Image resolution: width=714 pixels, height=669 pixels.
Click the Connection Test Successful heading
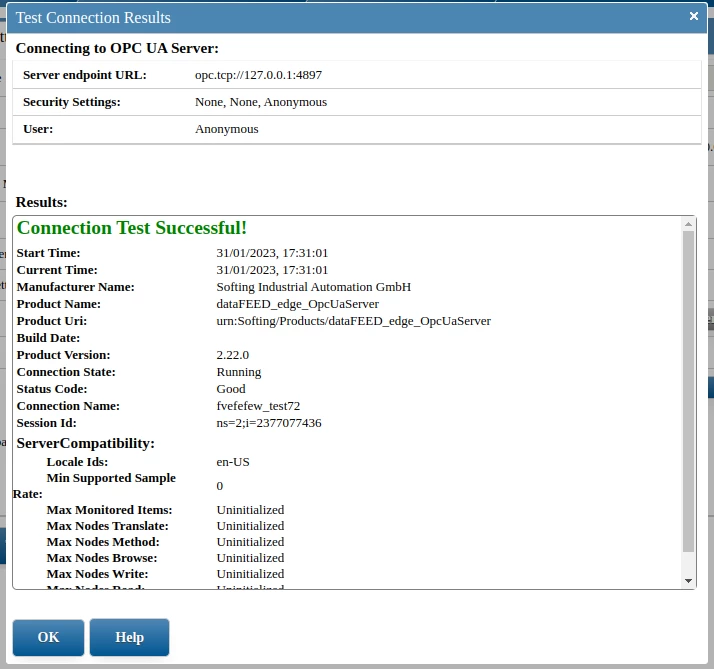132,228
